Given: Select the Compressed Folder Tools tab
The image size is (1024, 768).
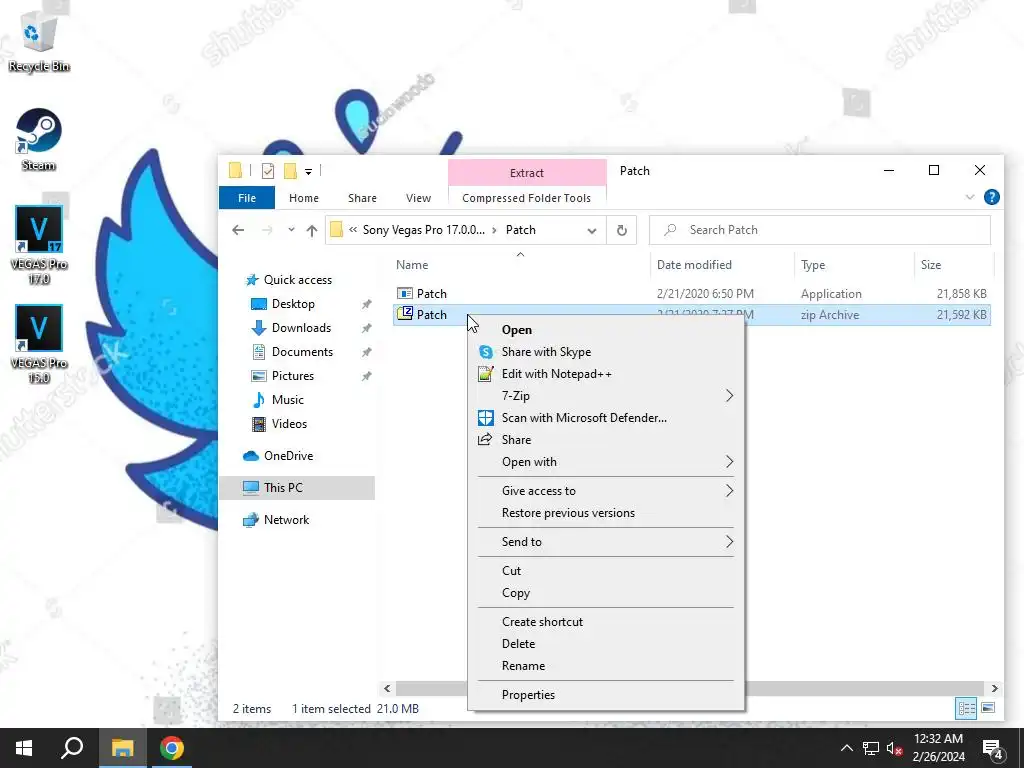Looking at the screenshot, I should coord(526,198).
